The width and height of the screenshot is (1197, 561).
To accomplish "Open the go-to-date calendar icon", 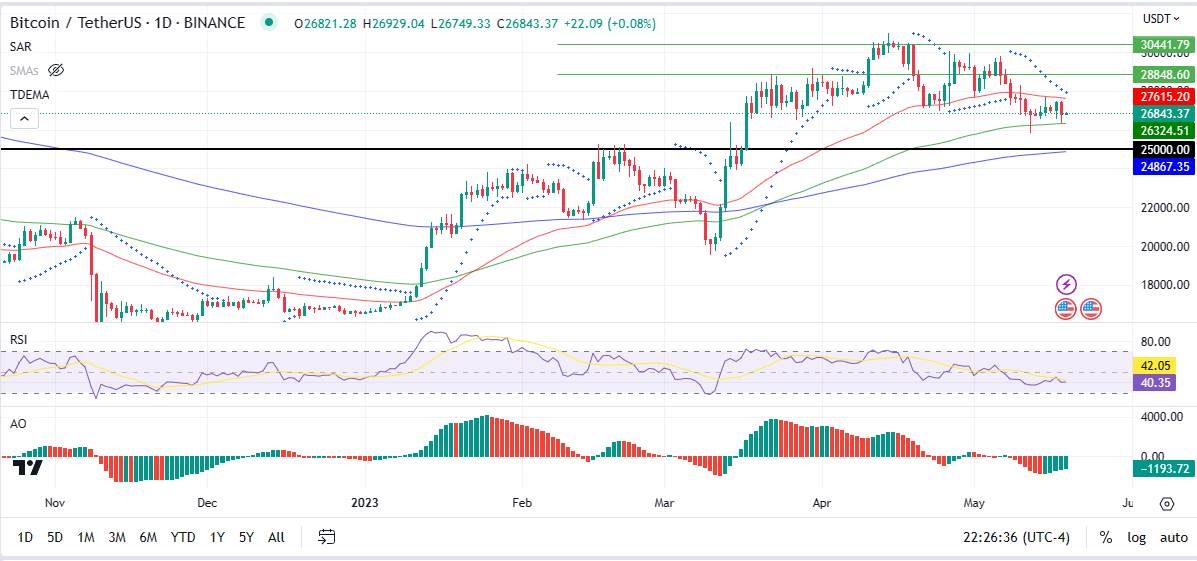I will (x=327, y=537).
